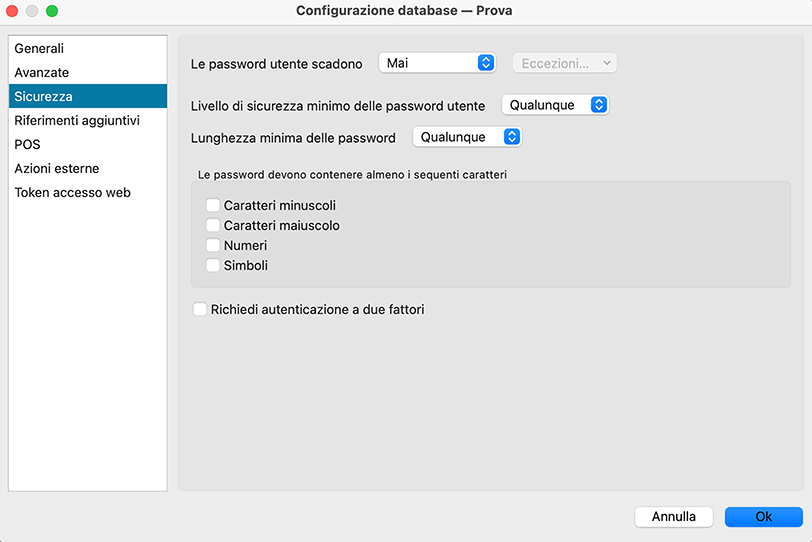Enable Caratteri minuscoli checkbox
This screenshot has height=542, width=812.
(213, 205)
